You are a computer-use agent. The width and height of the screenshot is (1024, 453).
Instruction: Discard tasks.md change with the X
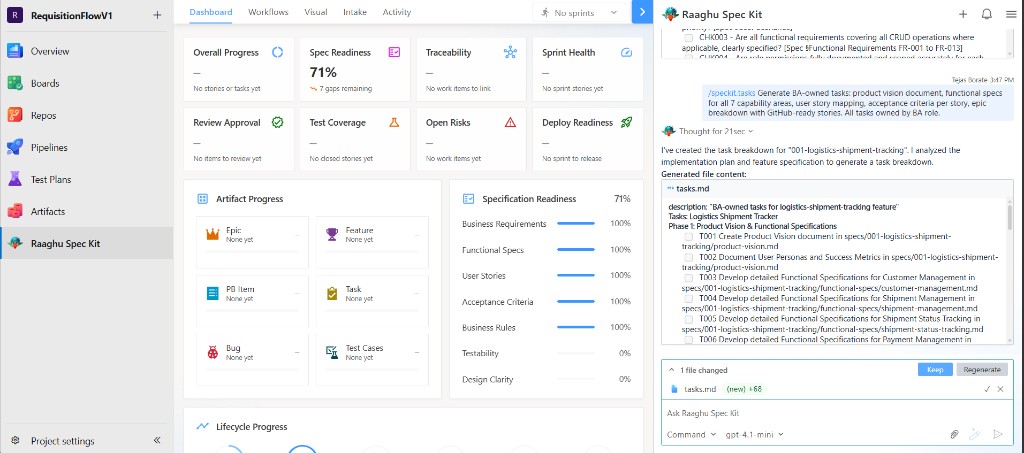point(1000,389)
